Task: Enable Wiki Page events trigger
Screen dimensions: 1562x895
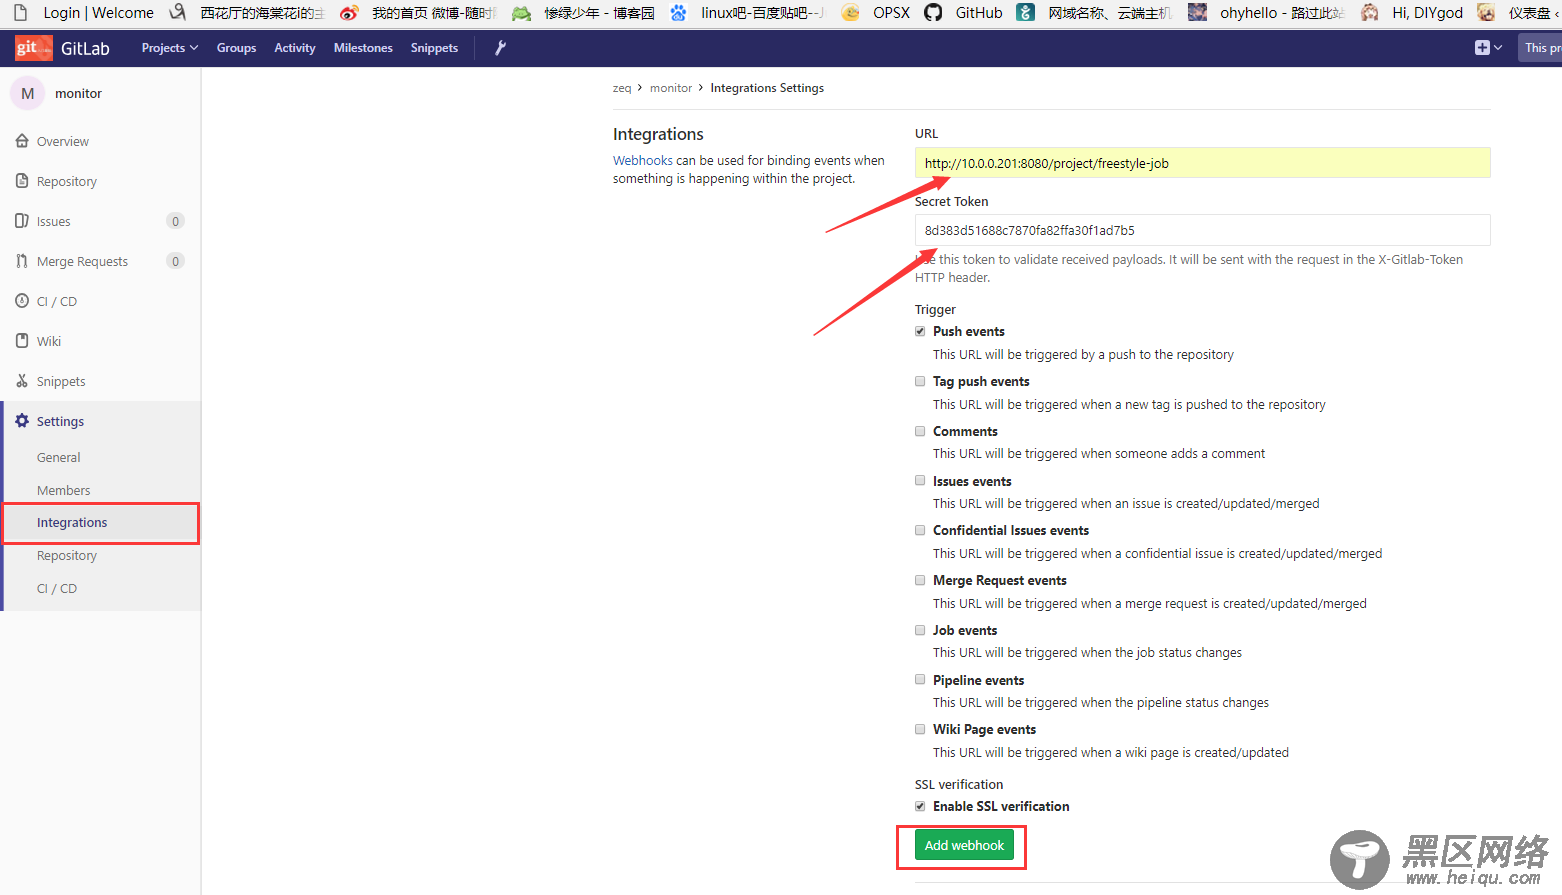Action: [x=920, y=729]
